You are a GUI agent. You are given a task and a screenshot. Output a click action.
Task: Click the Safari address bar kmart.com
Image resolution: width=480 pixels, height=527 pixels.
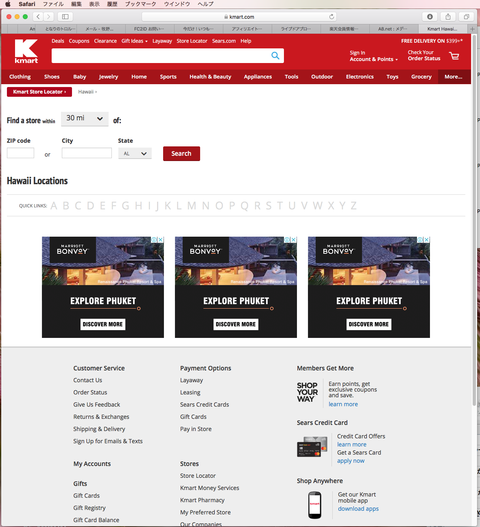pyautogui.click(x=239, y=16)
